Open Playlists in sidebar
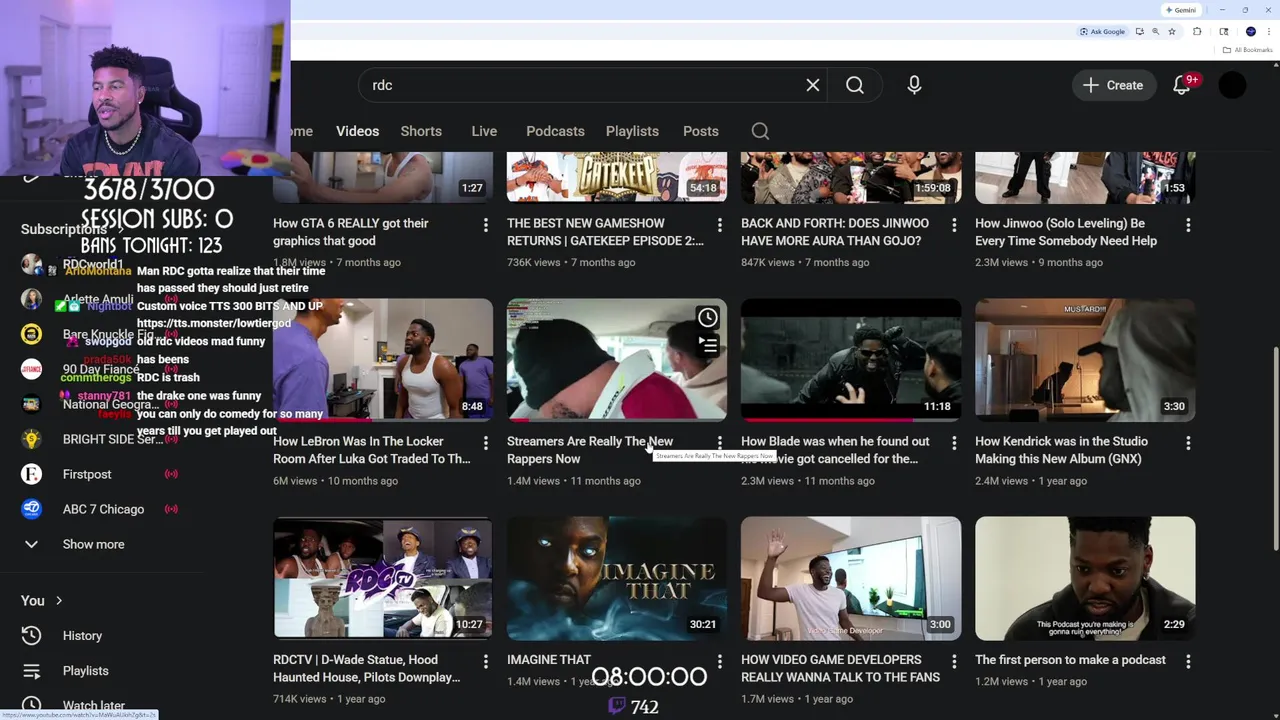Image resolution: width=1280 pixels, height=720 pixels. 100,670
